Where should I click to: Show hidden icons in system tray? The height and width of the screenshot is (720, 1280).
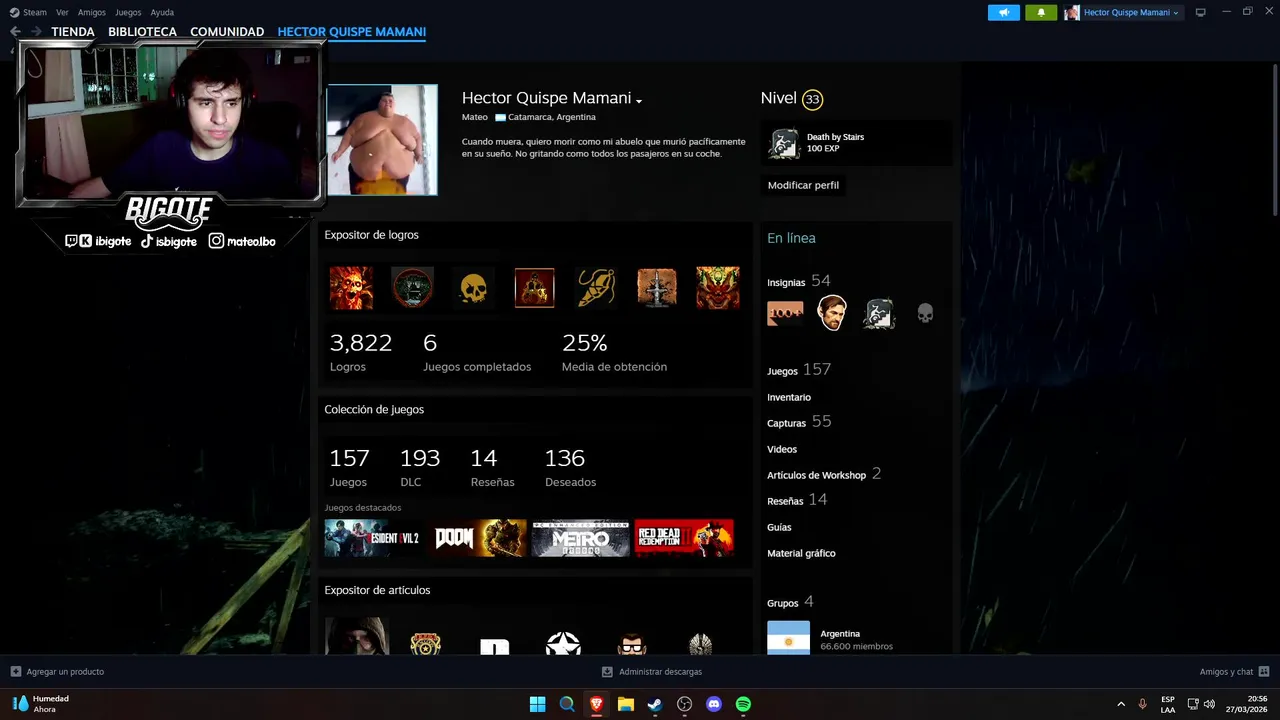(x=1121, y=704)
